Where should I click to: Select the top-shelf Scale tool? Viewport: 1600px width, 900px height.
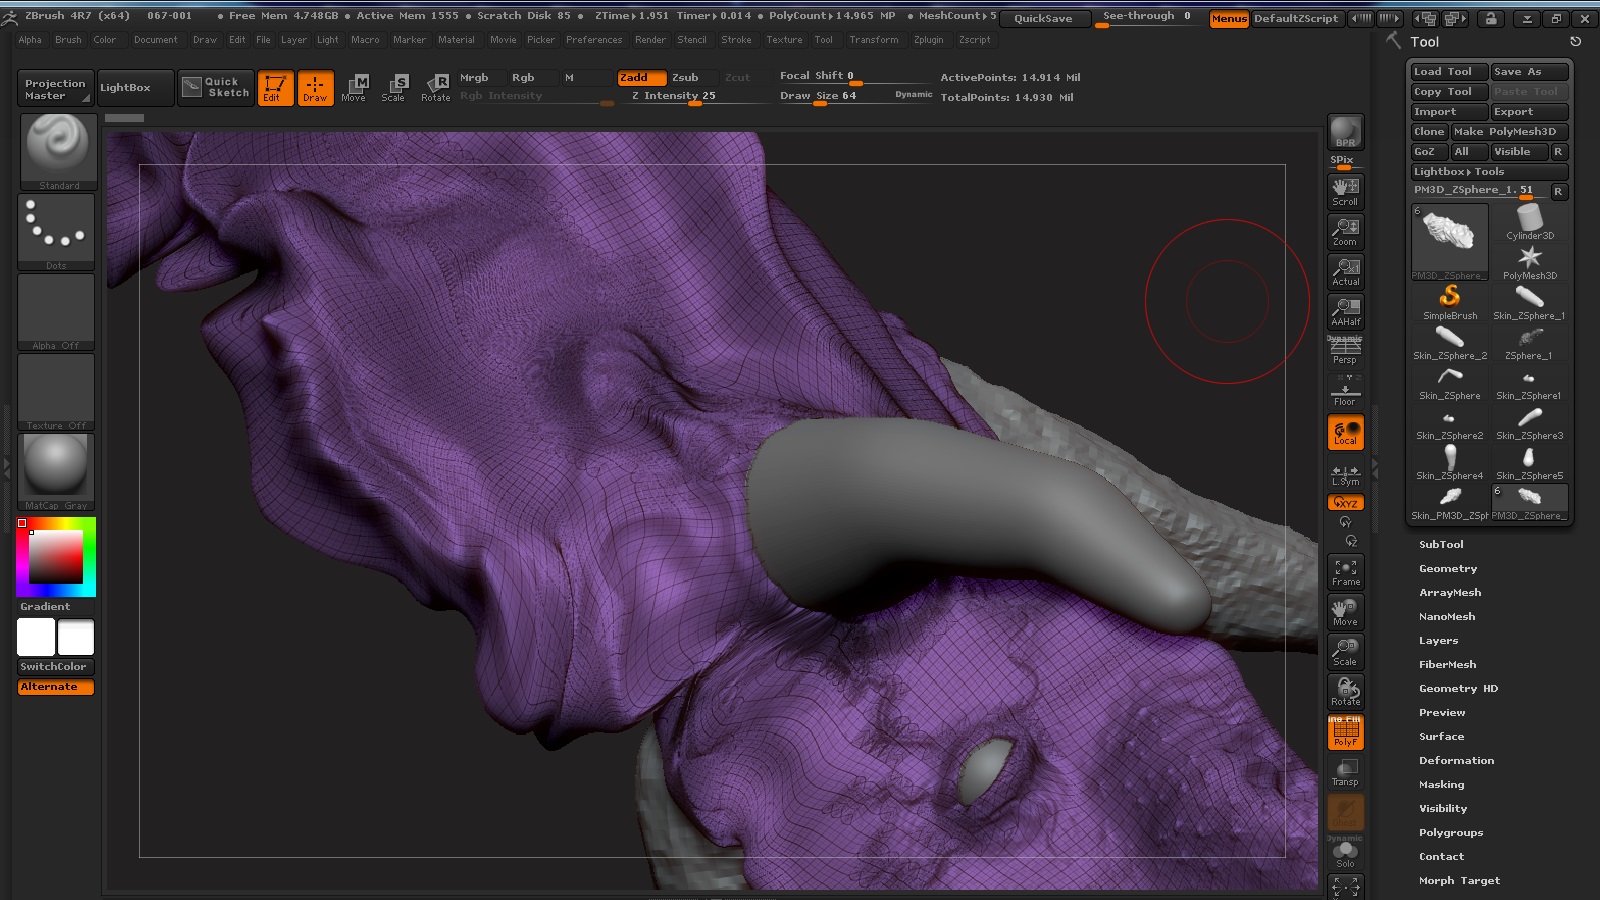[394, 88]
